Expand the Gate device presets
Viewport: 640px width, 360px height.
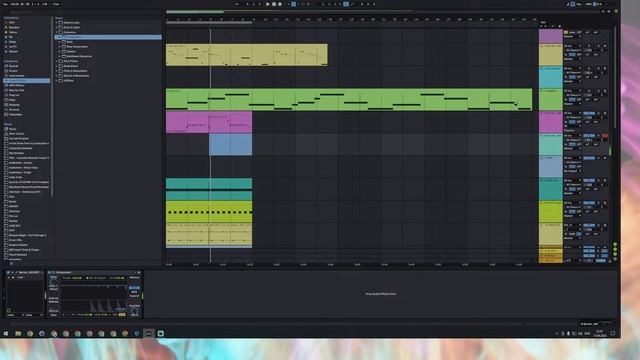tap(59, 42)
